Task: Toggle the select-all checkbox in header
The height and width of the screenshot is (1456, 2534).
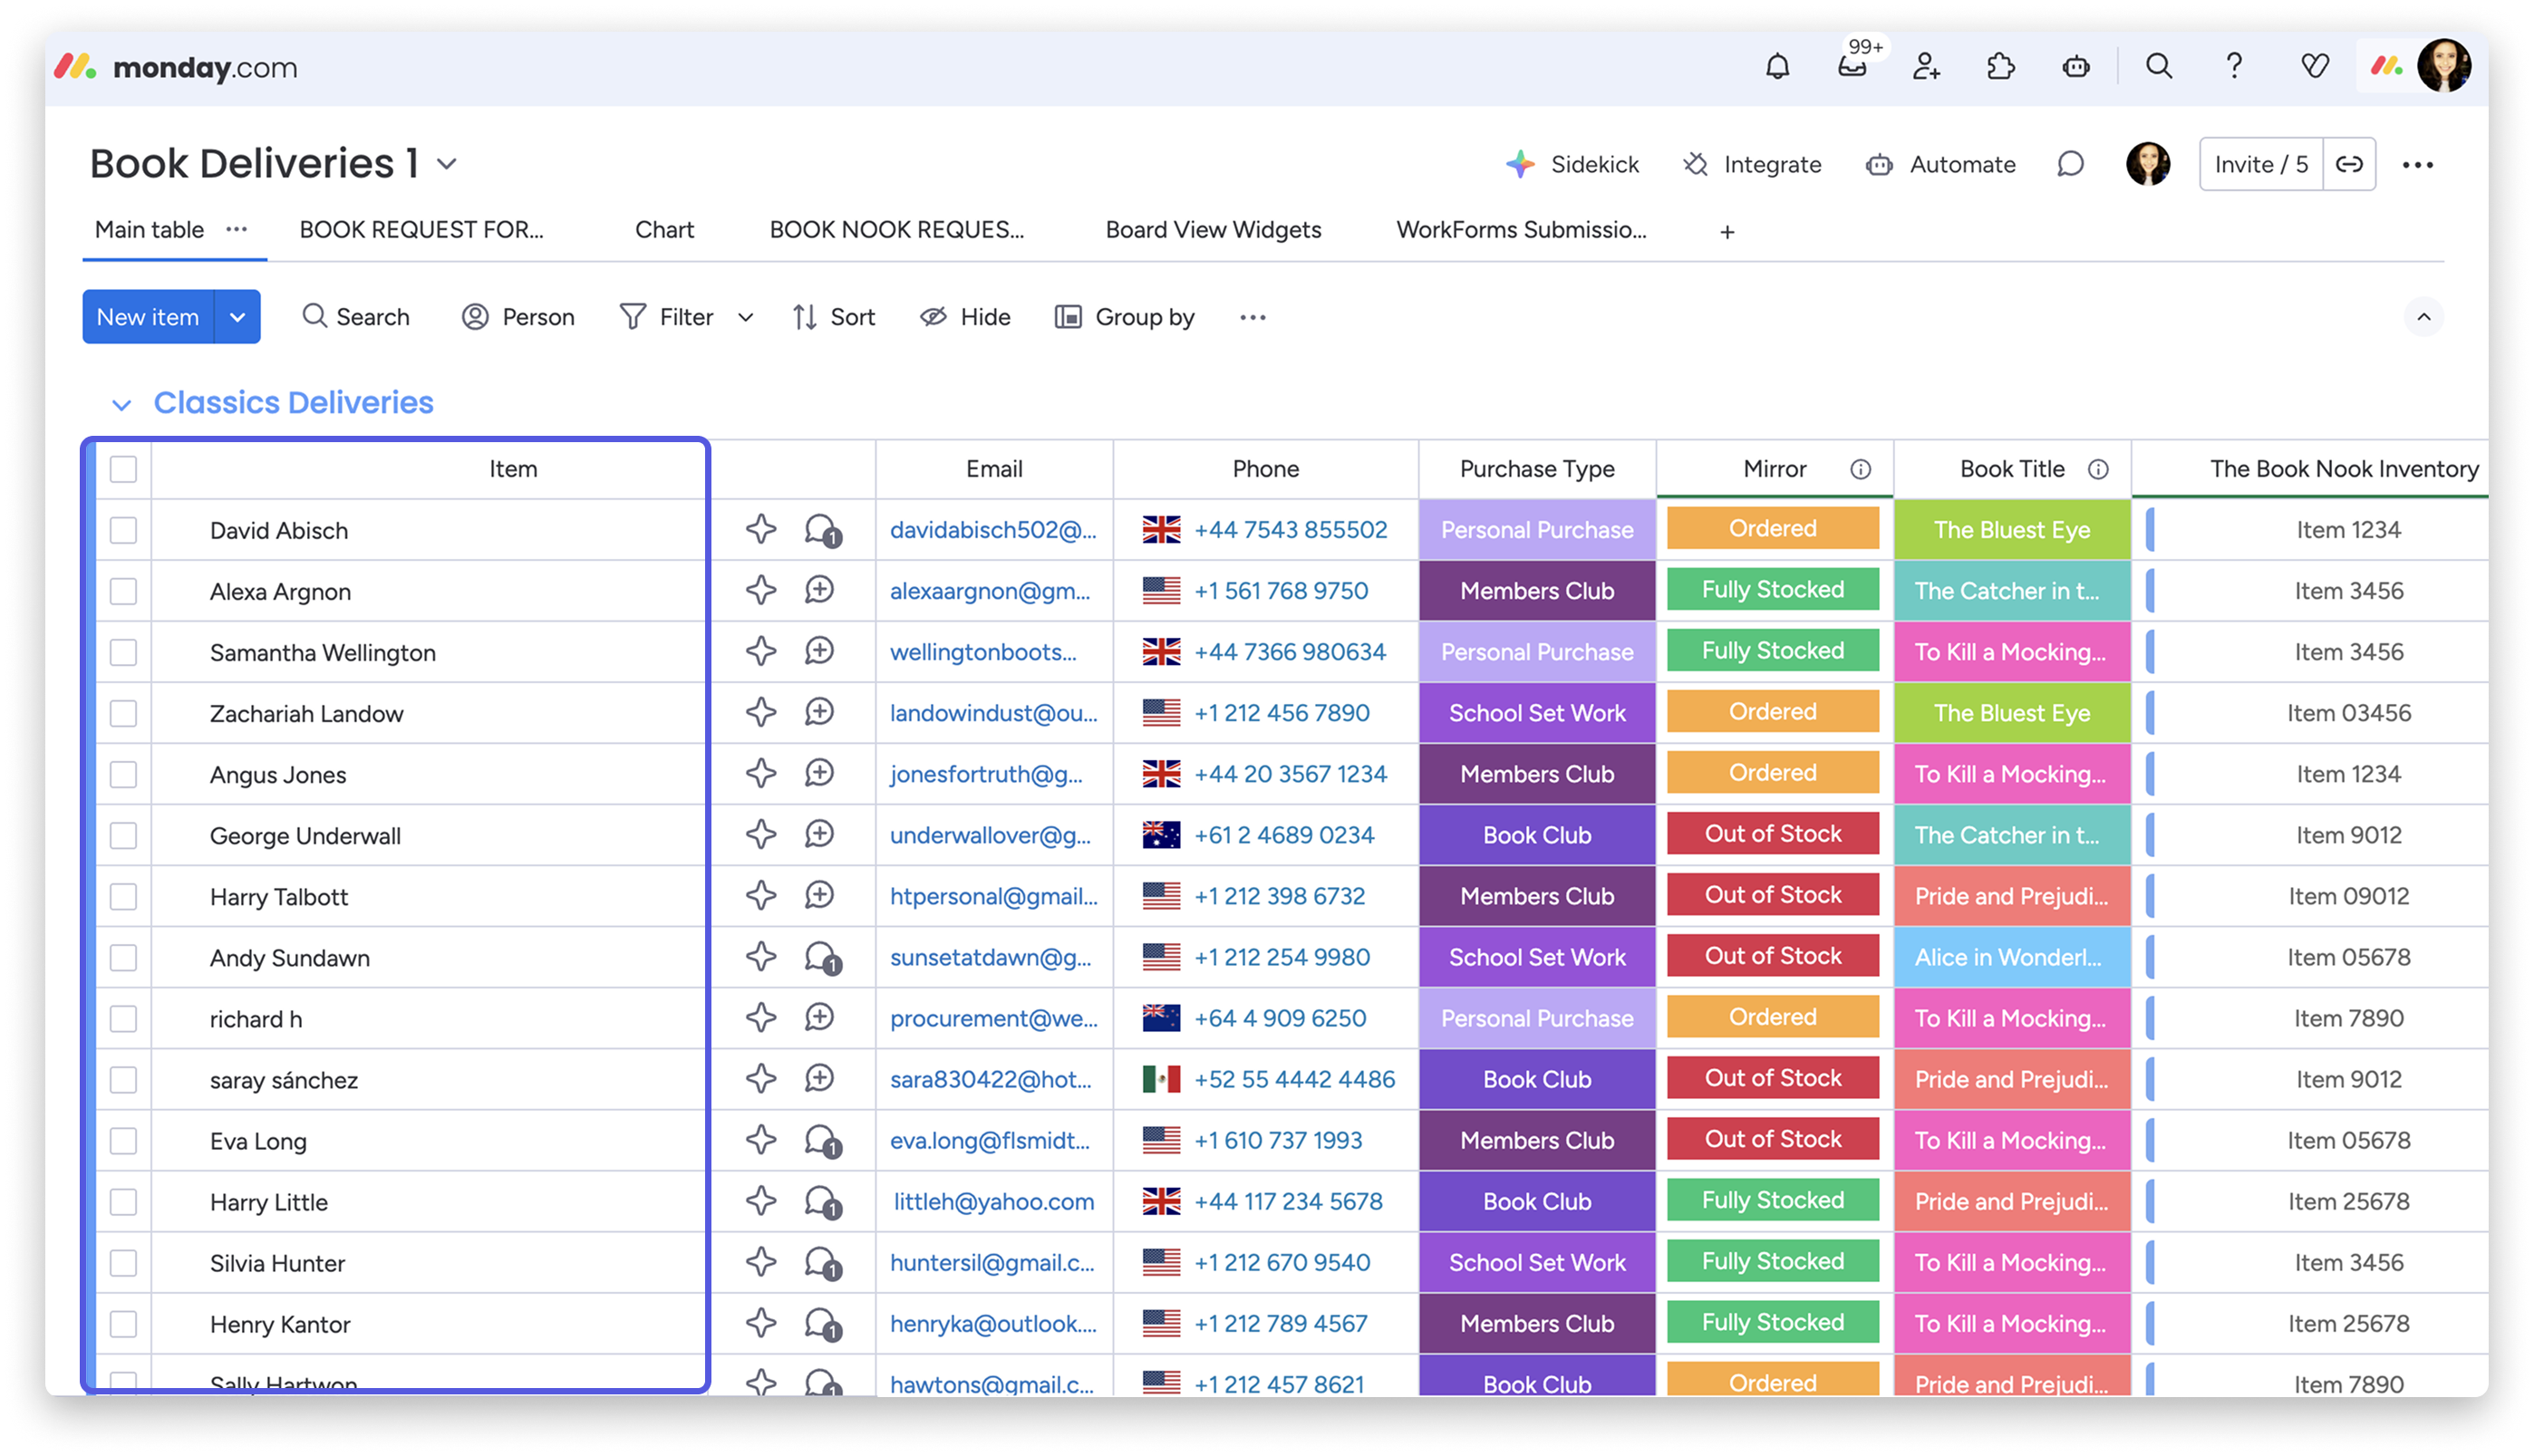Action: (x=123, y=469)
